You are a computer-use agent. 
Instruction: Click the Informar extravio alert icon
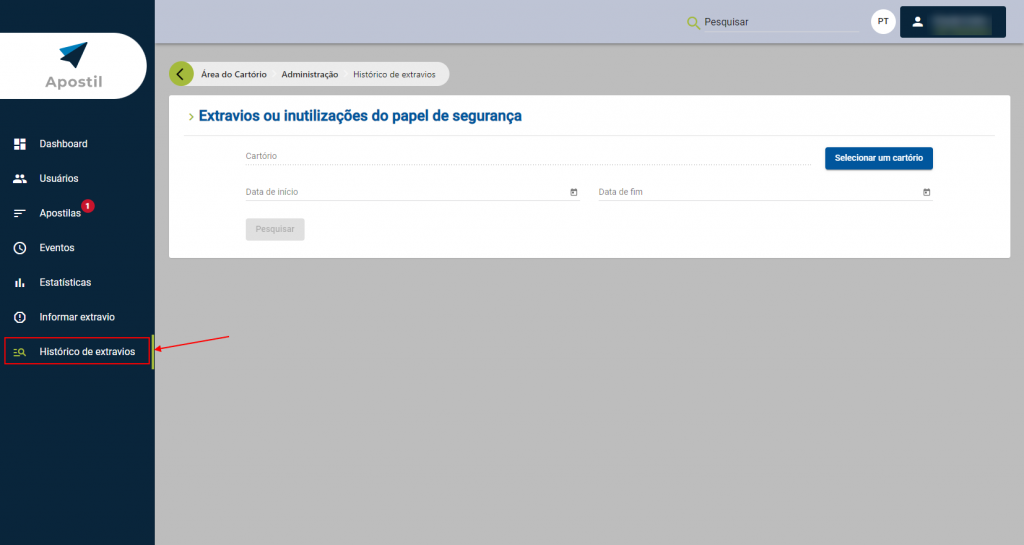[x=19, y=317]
